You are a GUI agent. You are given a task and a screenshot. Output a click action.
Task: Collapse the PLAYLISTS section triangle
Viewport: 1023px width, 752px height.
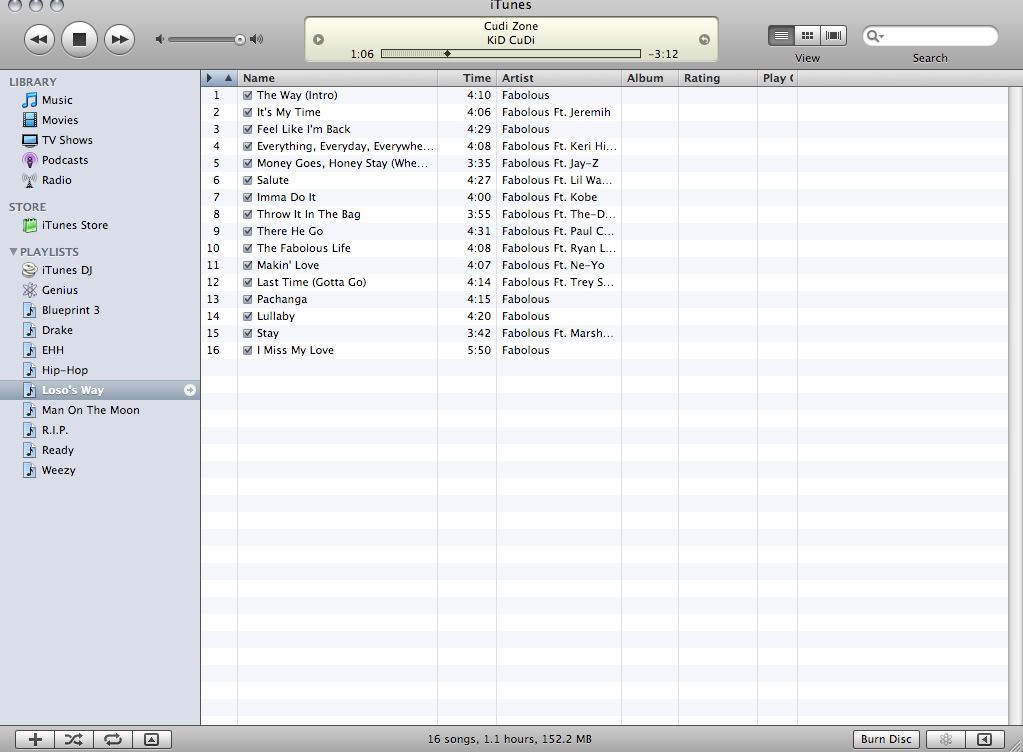point(13,252)
